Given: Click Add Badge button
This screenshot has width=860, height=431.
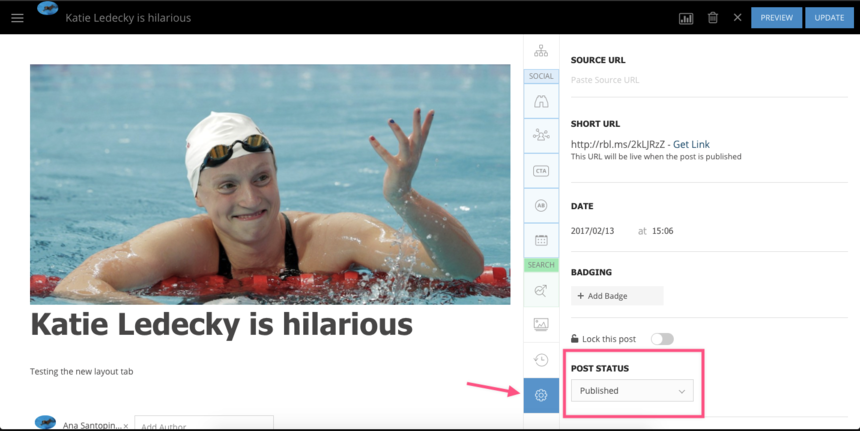Looking at the screenshot, I should [617, 296].
